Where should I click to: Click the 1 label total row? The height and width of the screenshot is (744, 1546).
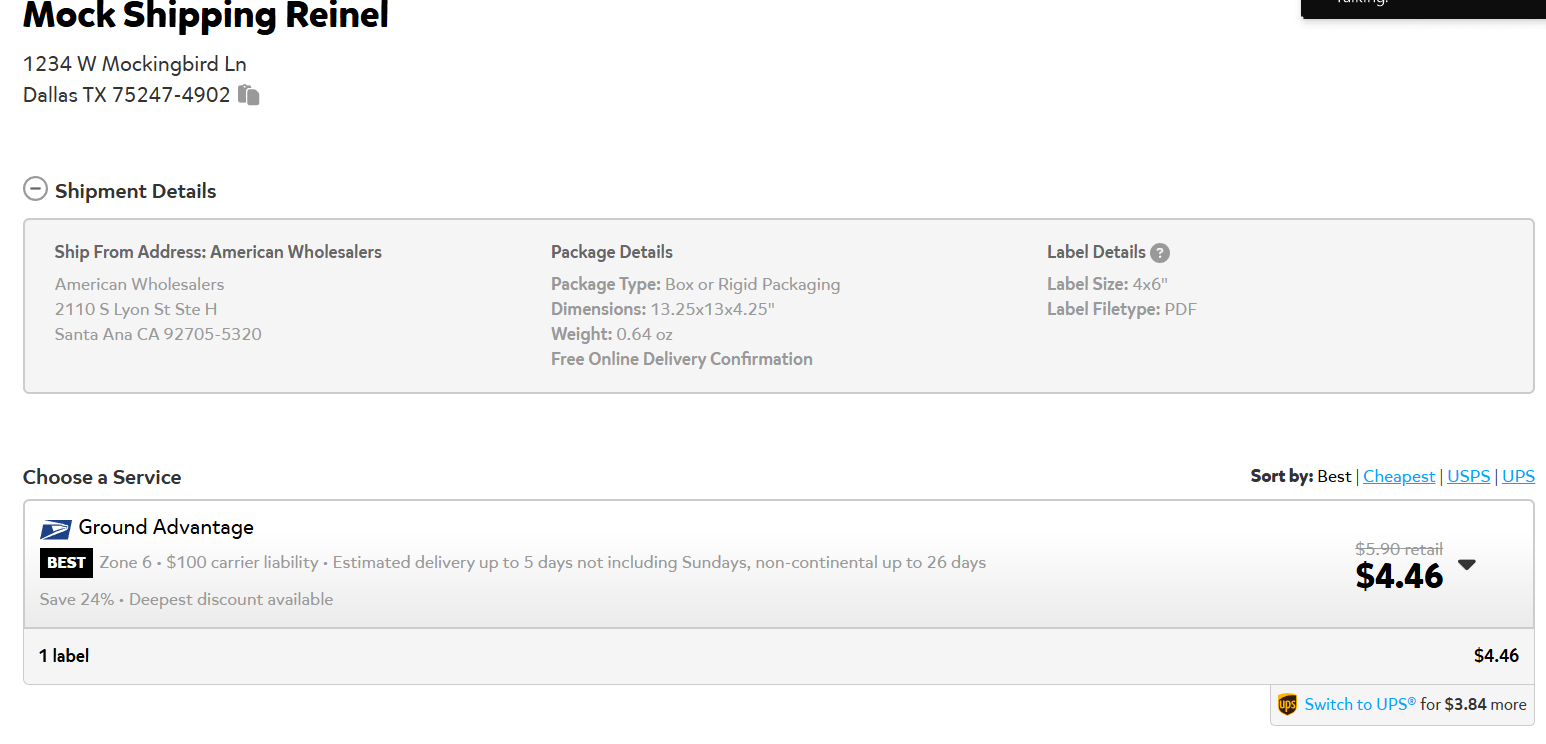(x=778, y=656)
